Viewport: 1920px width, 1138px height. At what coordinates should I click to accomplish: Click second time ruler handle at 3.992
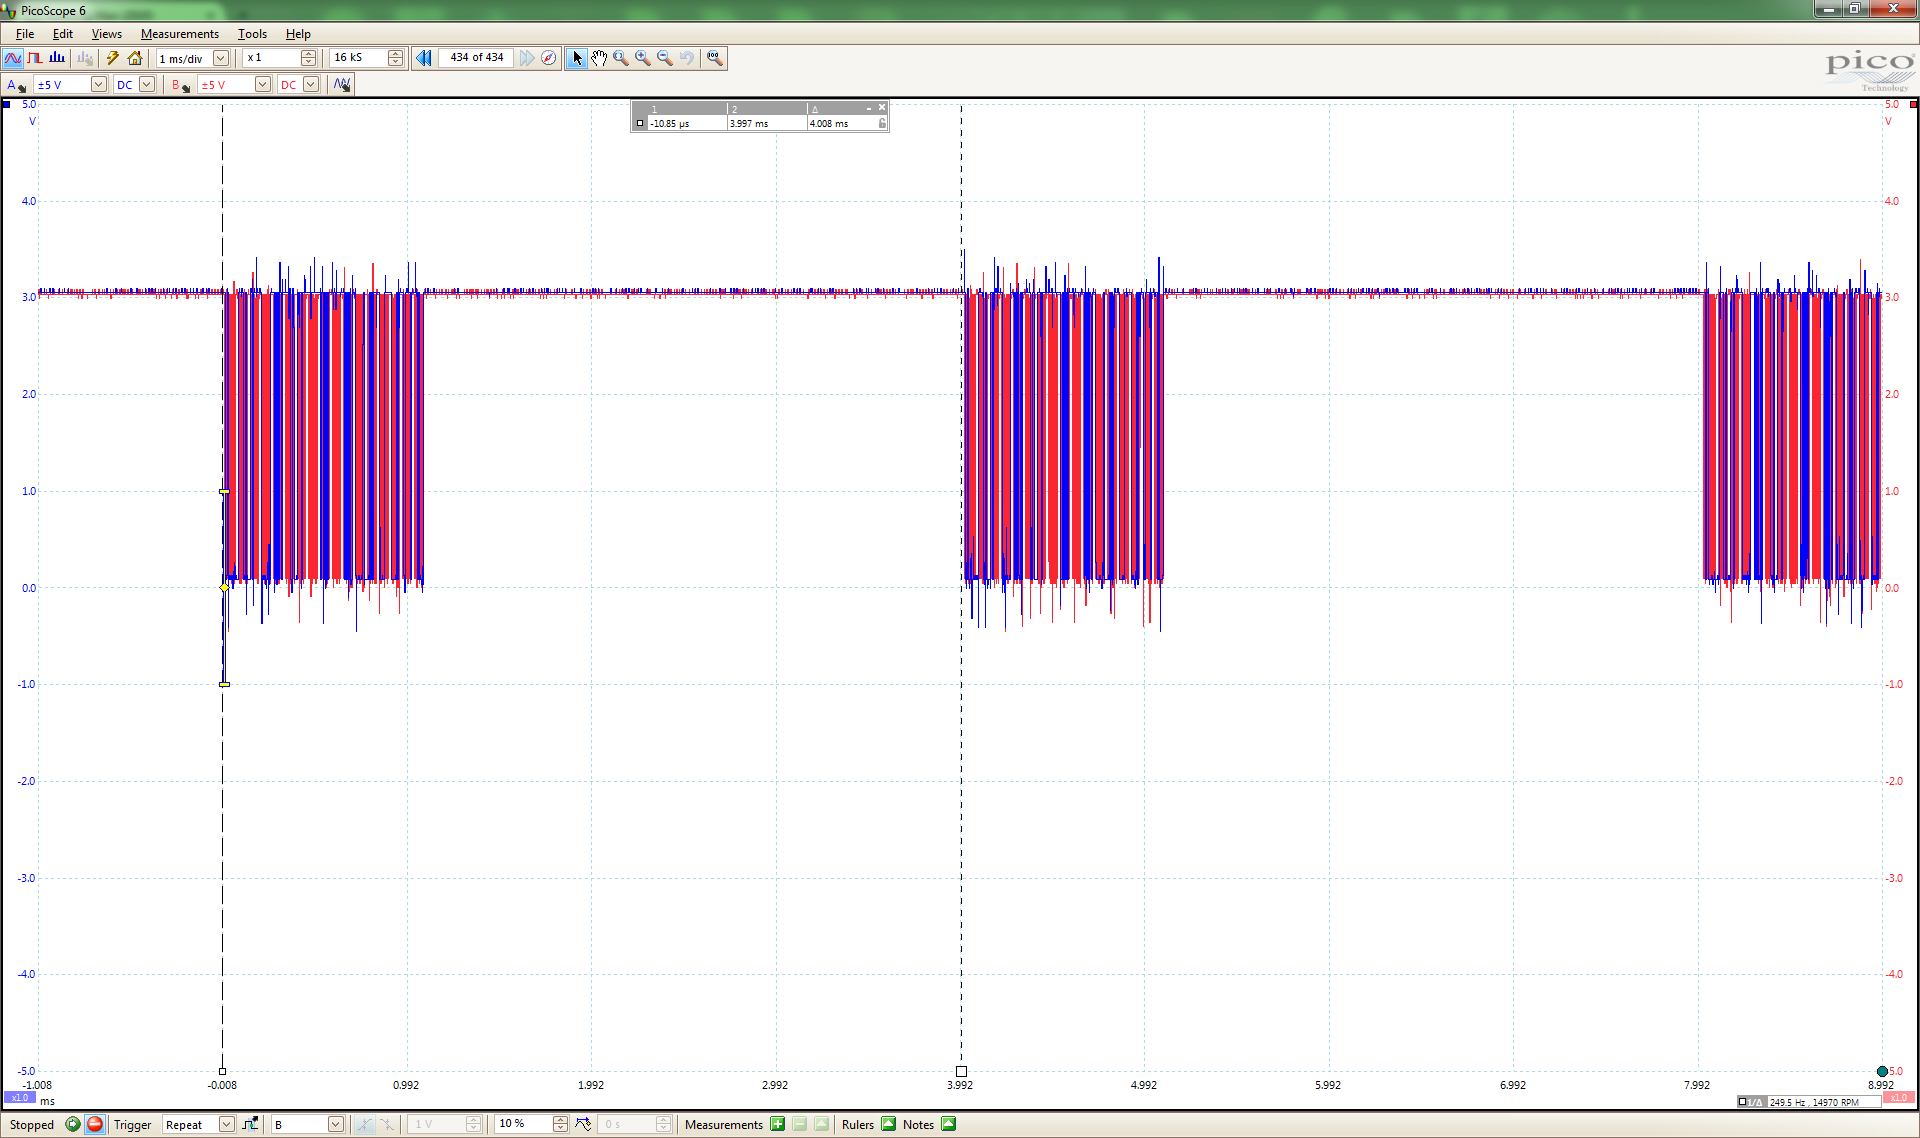coord(961,1071)
